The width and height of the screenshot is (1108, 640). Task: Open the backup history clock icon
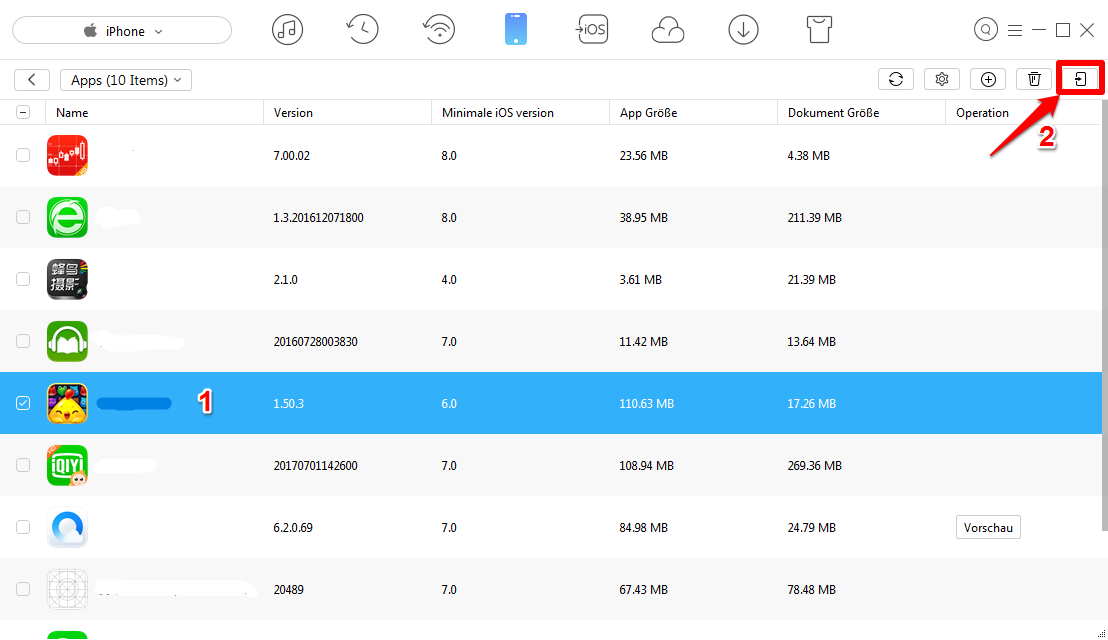coord(362,30)
